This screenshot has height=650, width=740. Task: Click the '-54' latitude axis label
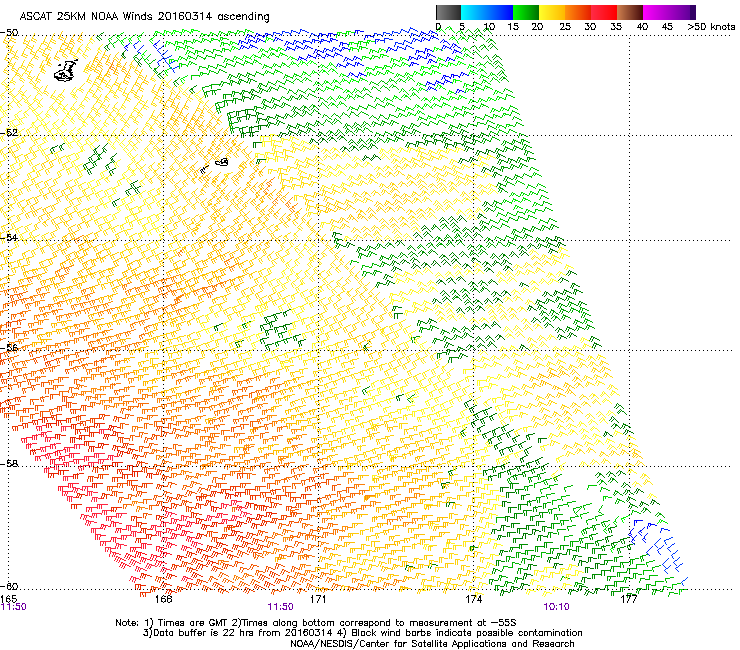[9, 237]
